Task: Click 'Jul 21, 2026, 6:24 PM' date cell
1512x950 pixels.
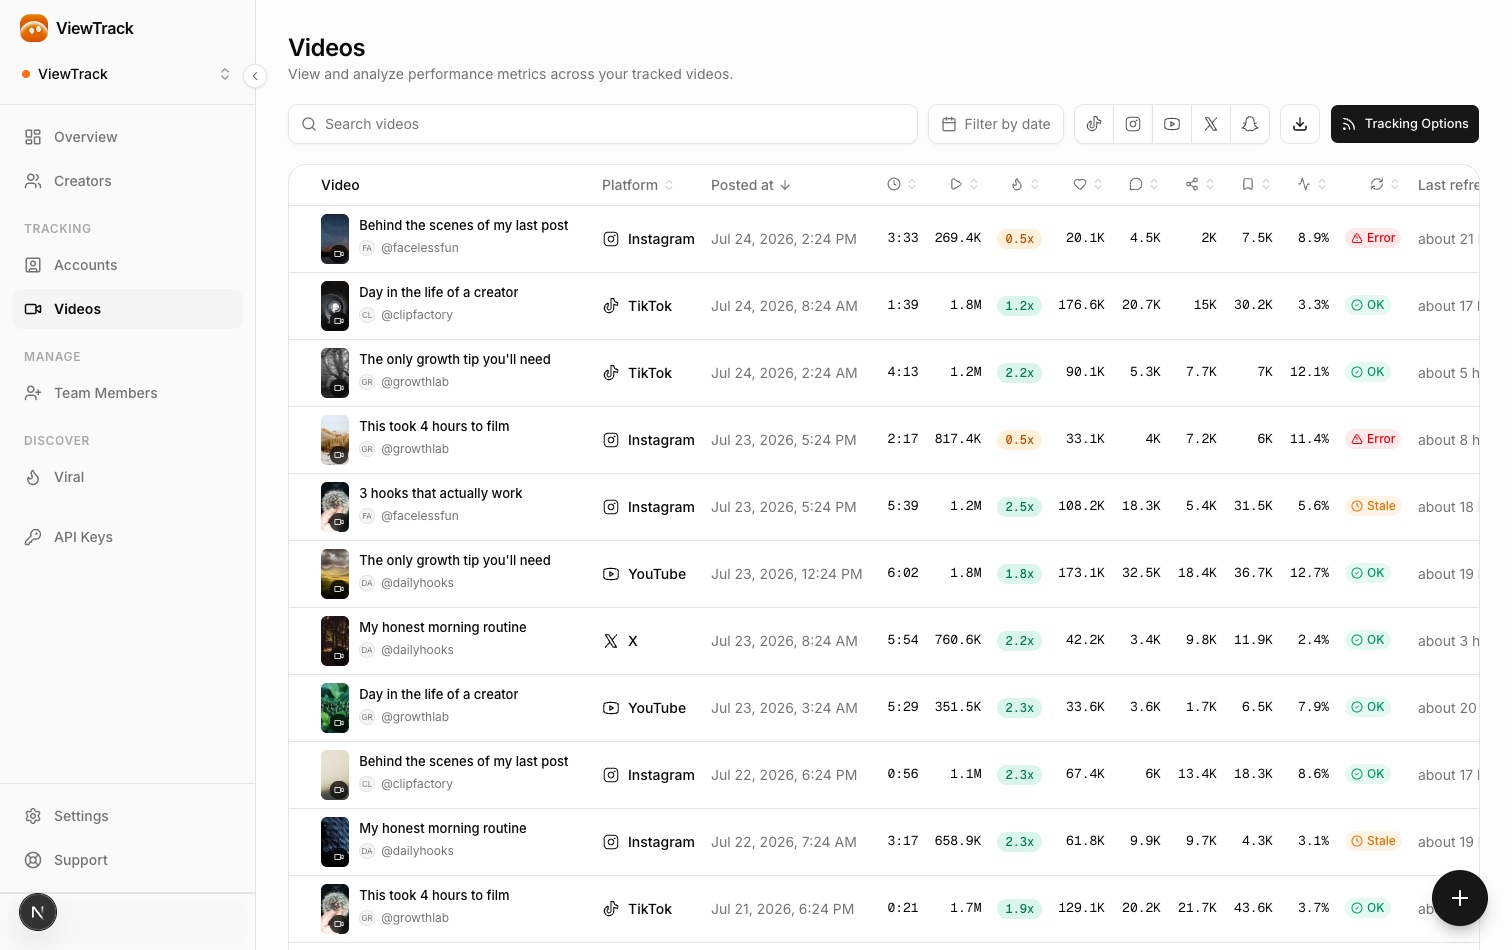Action: [x=783, y=909]
